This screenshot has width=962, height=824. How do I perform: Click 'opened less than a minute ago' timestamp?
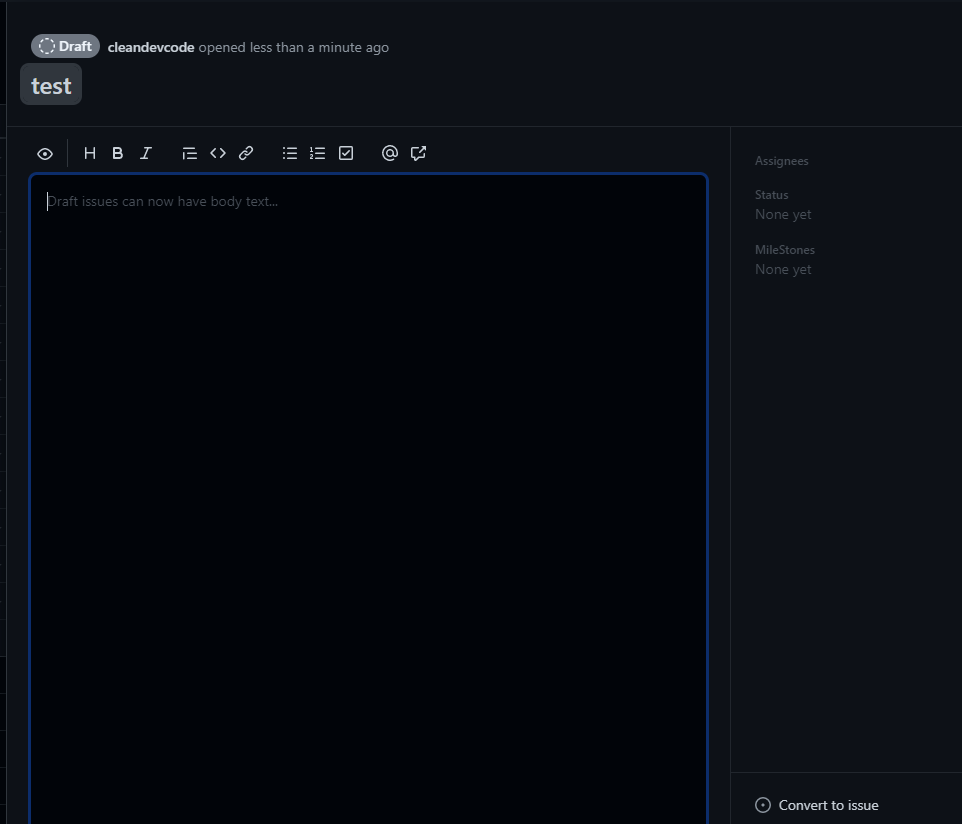point(293,47)
